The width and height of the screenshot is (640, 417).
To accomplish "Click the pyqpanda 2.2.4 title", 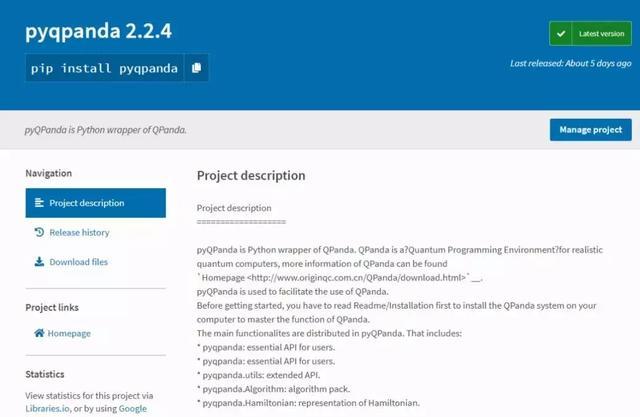I will [98, 31].
